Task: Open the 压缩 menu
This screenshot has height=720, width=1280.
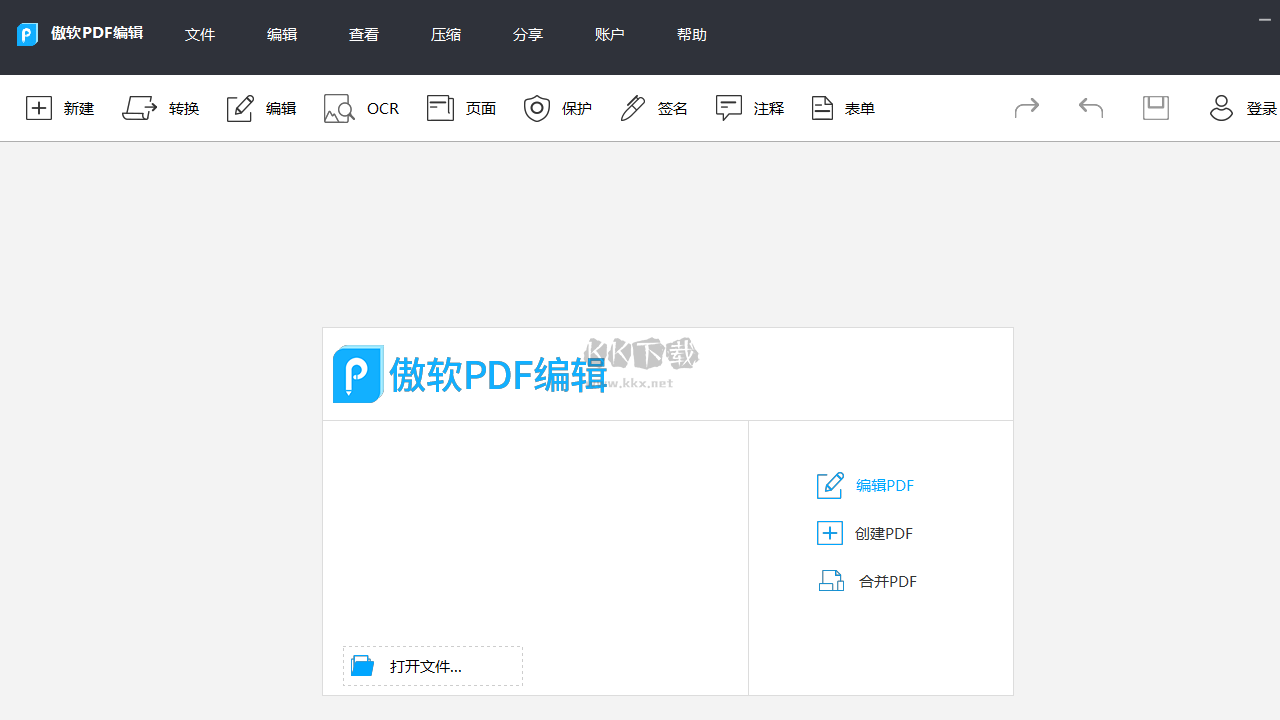Action: click(446, 34)
